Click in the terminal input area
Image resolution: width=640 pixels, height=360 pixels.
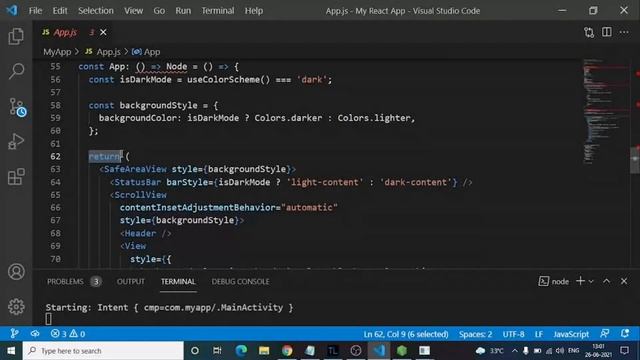tap(48, 319)
